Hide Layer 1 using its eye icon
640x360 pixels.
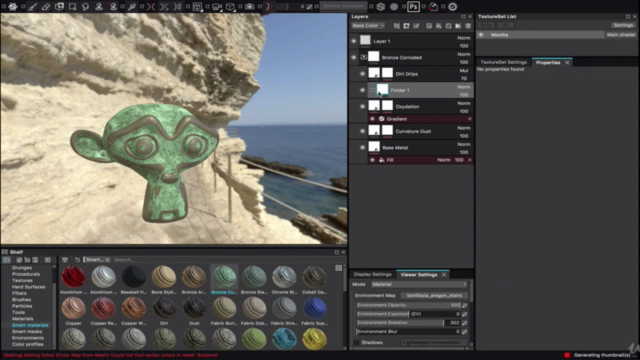click(x=354, y=41)
